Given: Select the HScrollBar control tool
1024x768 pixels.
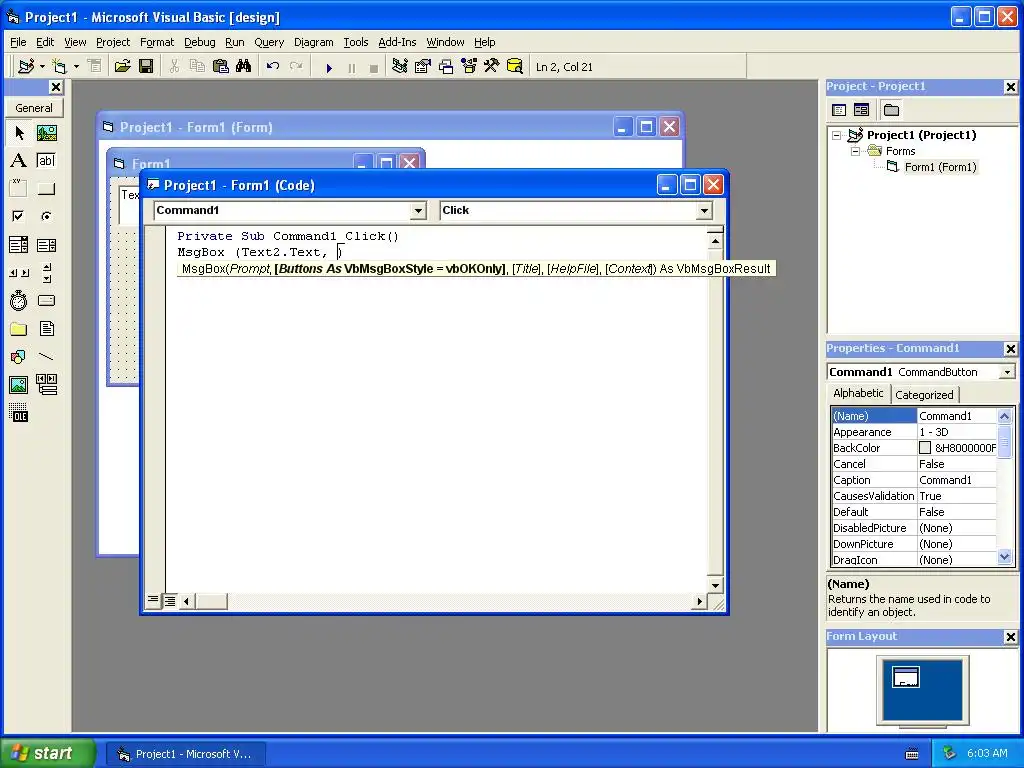Looking at the screenshot, I should [19, 273].
